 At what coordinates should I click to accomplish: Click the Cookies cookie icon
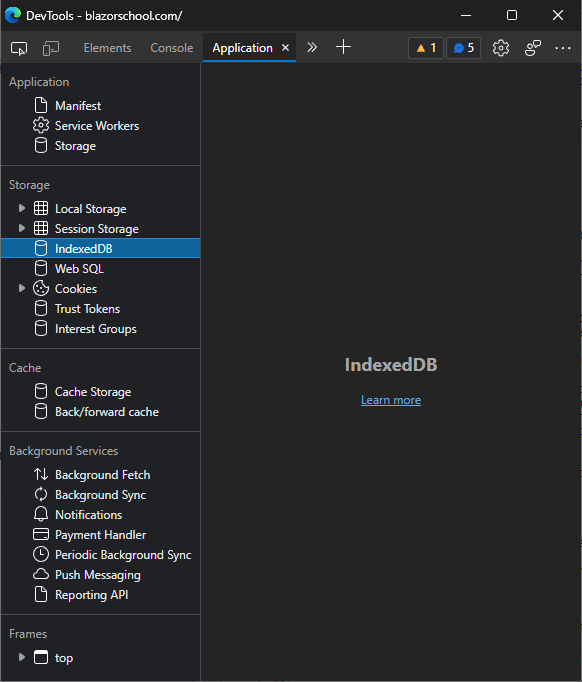41,289
